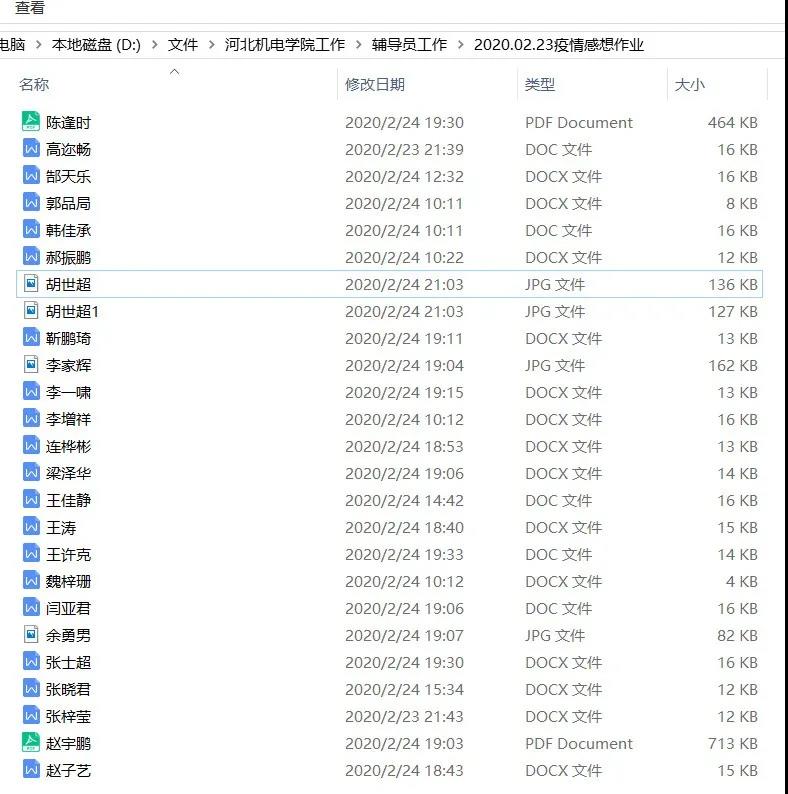Click the Word icon of 郭品局
This screenshot has height=794, width=788.
(x=31, y=203)
